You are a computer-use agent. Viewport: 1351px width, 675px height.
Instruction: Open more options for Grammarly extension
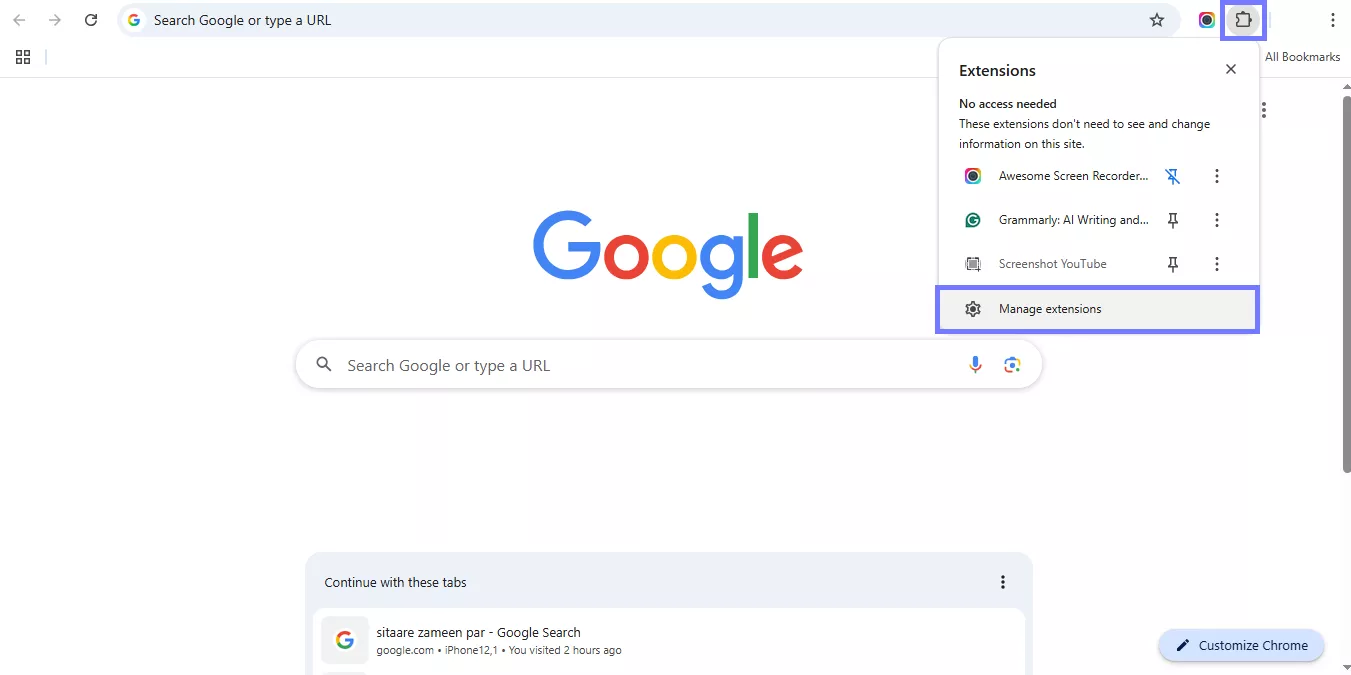tap(1217, 219)
